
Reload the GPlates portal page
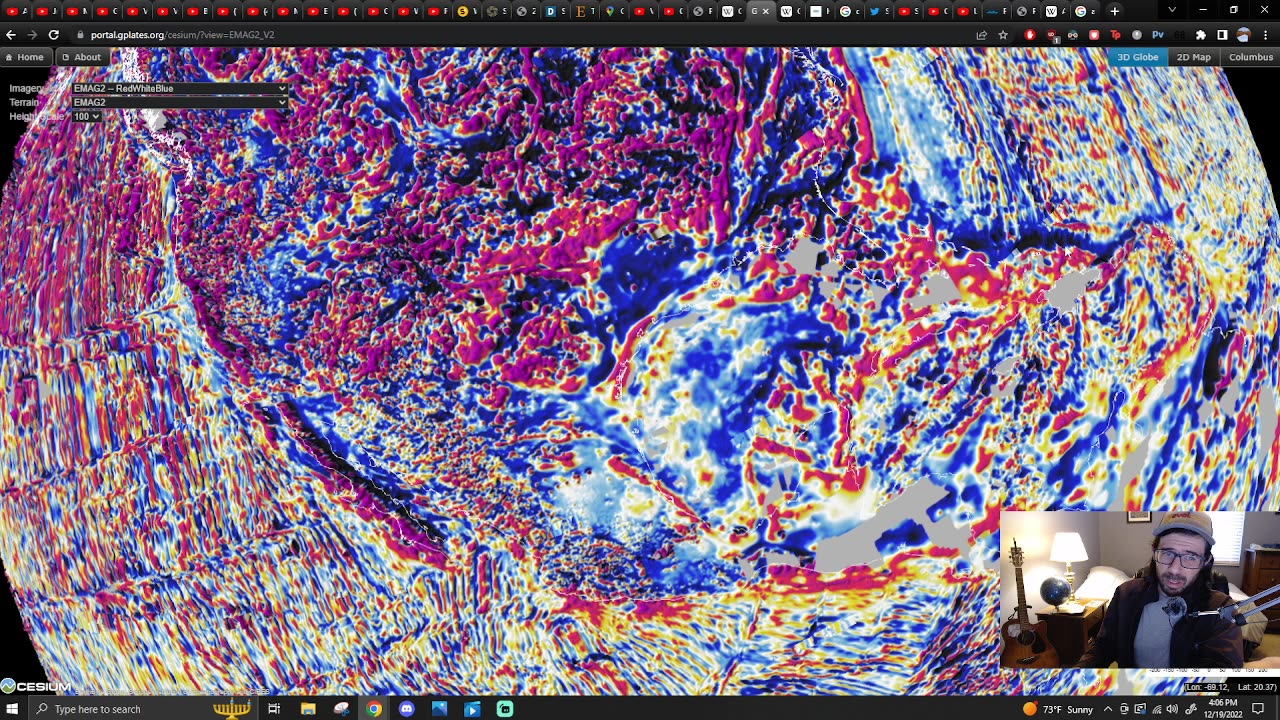[53, 35]
